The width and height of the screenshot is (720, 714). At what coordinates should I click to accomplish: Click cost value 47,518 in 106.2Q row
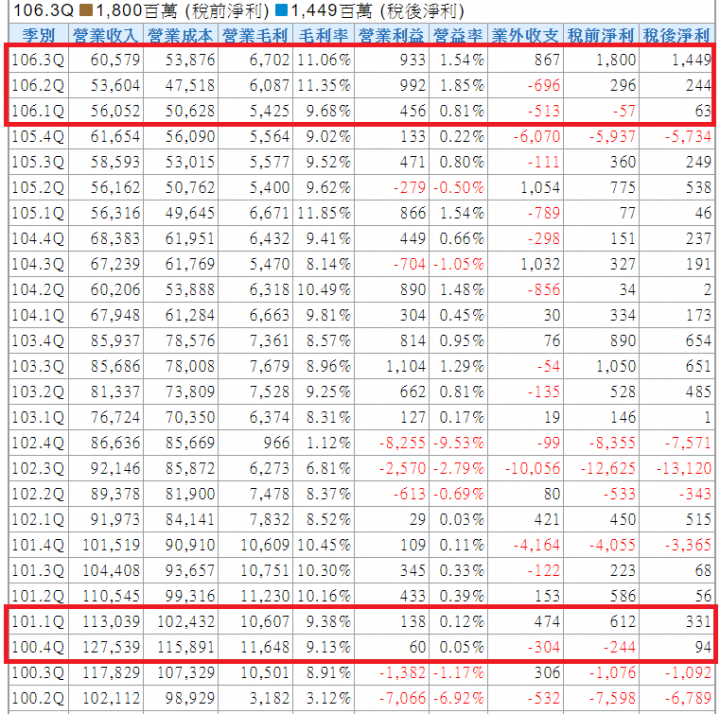click(190, 85)
